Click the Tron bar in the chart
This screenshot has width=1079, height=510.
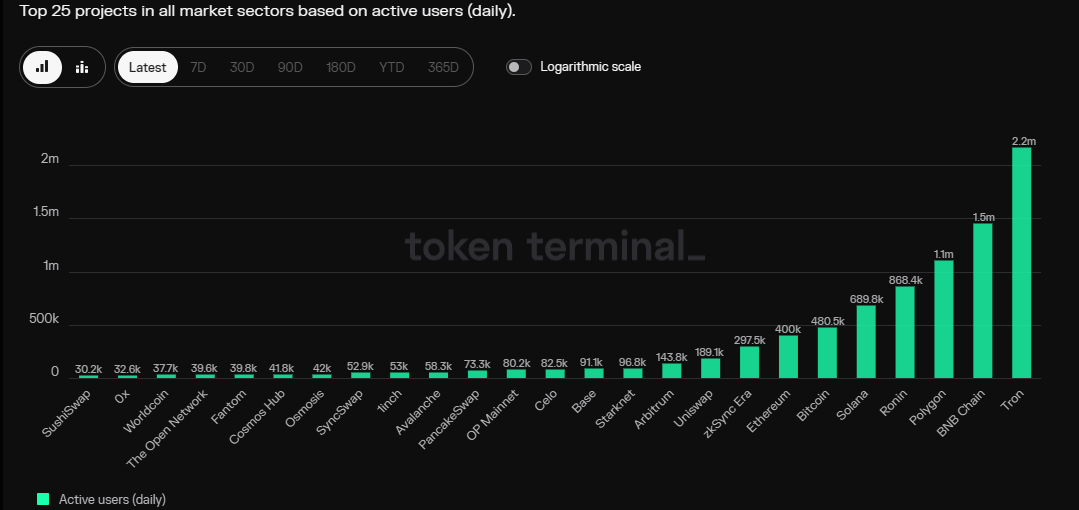pyautogui.click(x=1022, y=263)
